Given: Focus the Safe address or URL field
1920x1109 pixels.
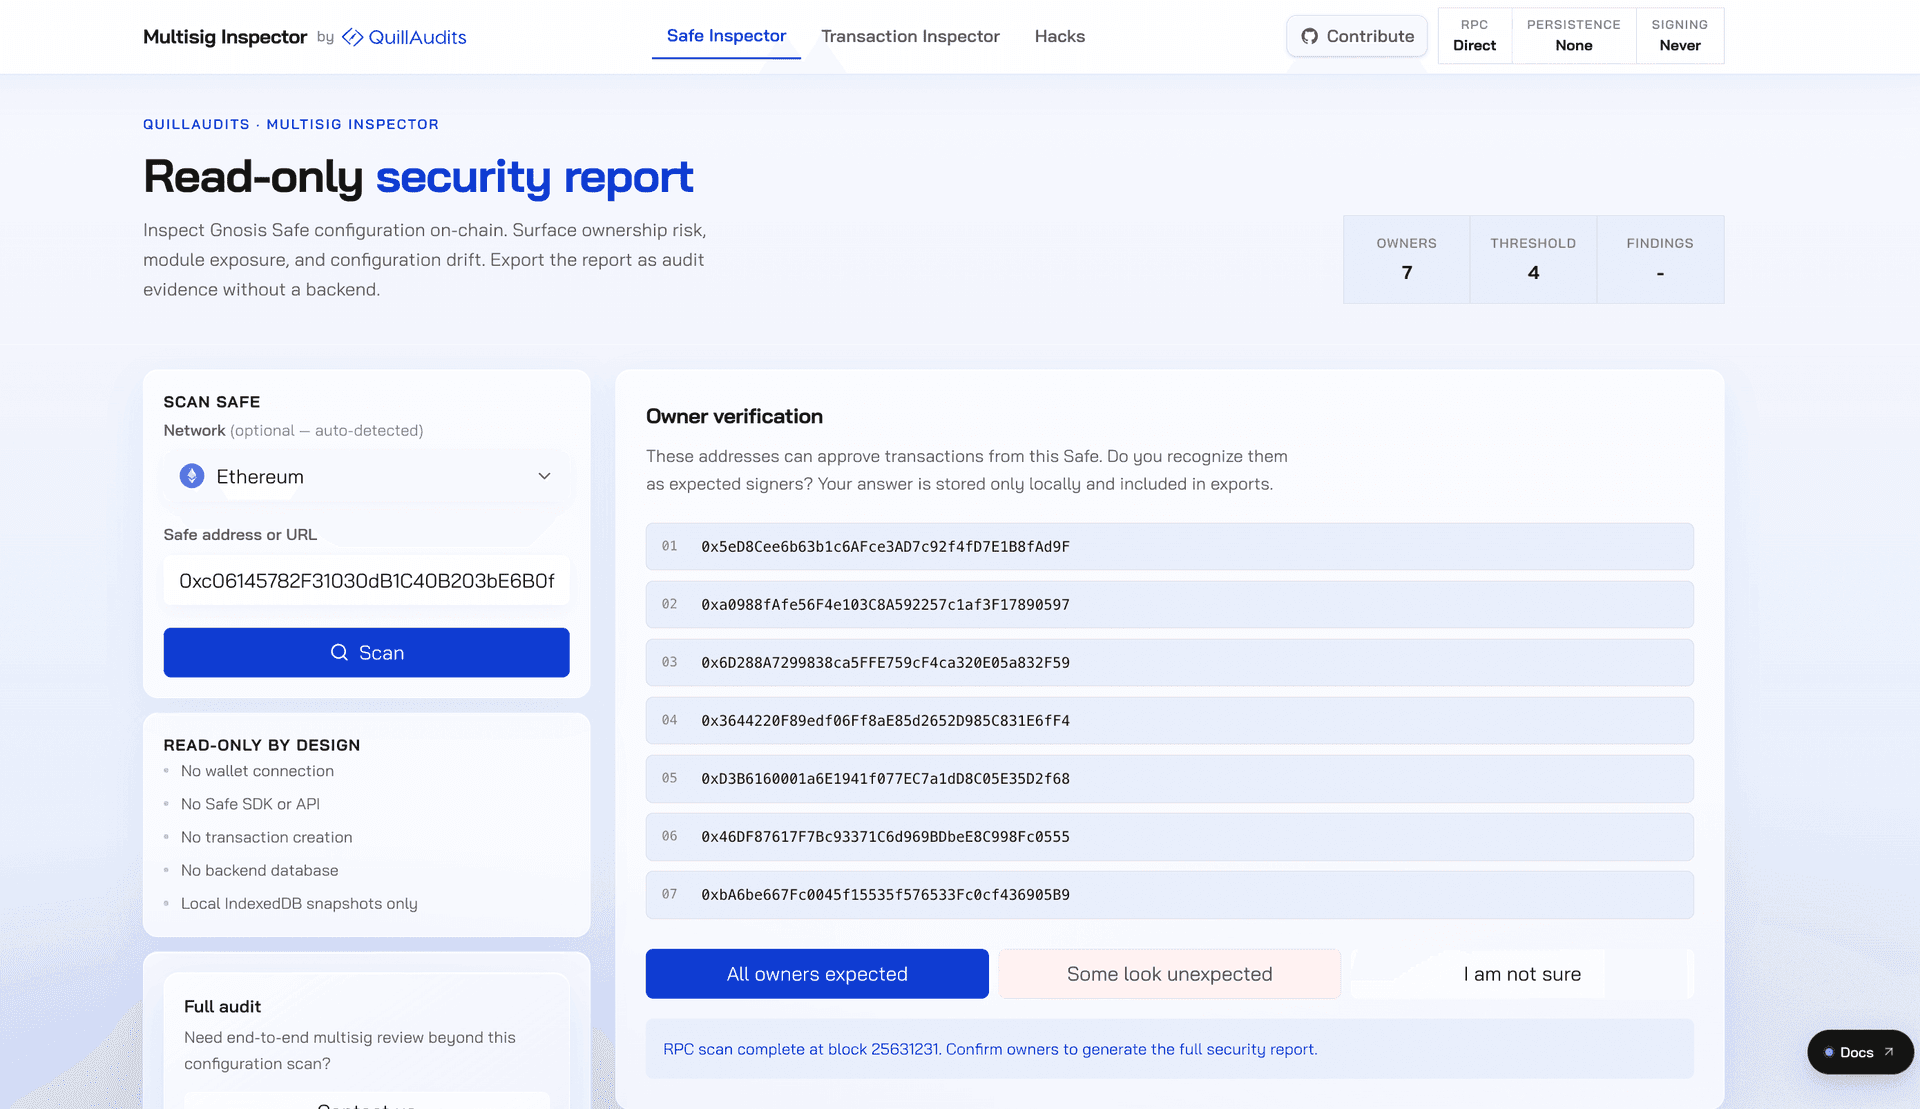Looking at the screenshot, I should pos(367,580).
